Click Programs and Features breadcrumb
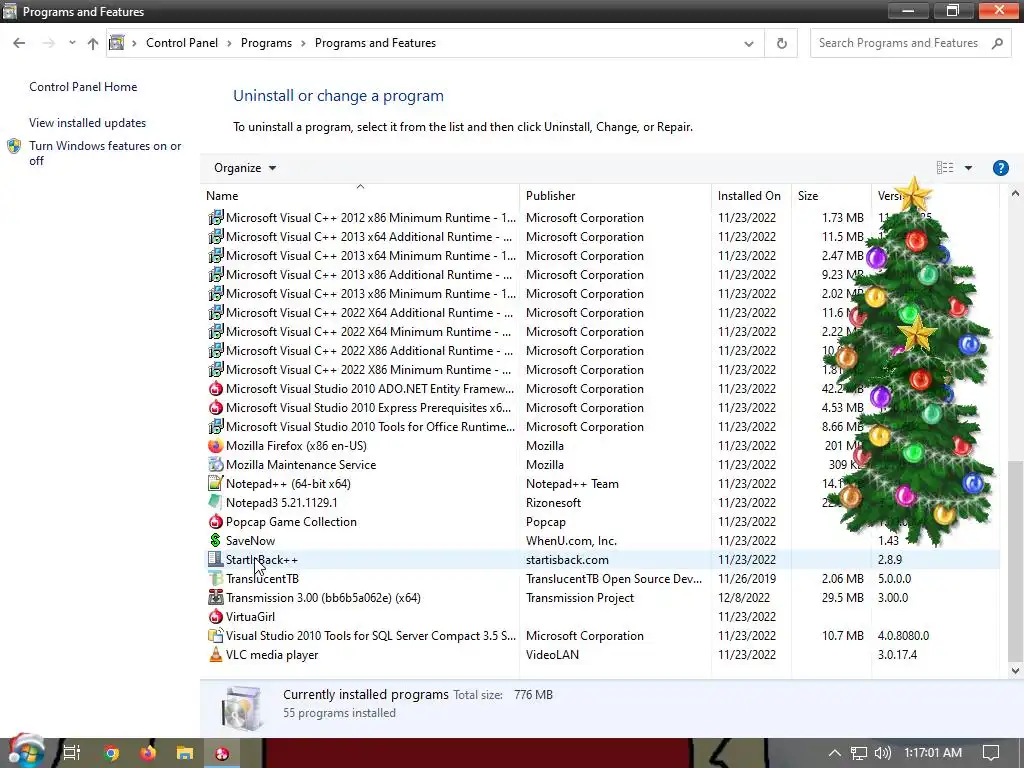This screenshot has width=1024, height=768. (x=375, y=43)
